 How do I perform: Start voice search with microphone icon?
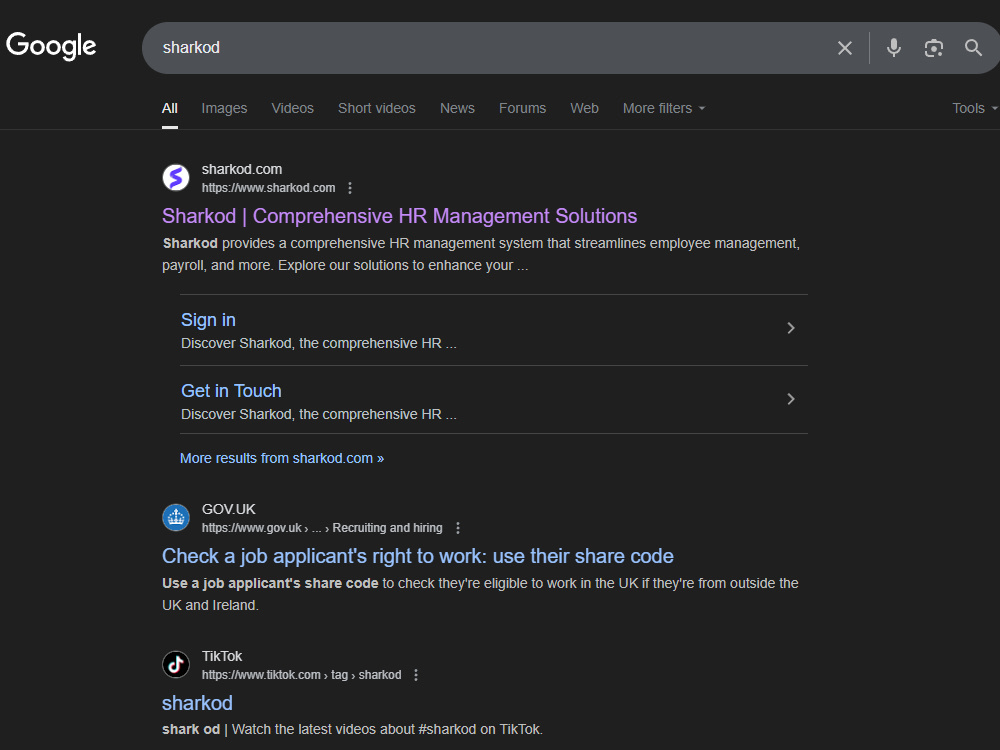(893, 48)
